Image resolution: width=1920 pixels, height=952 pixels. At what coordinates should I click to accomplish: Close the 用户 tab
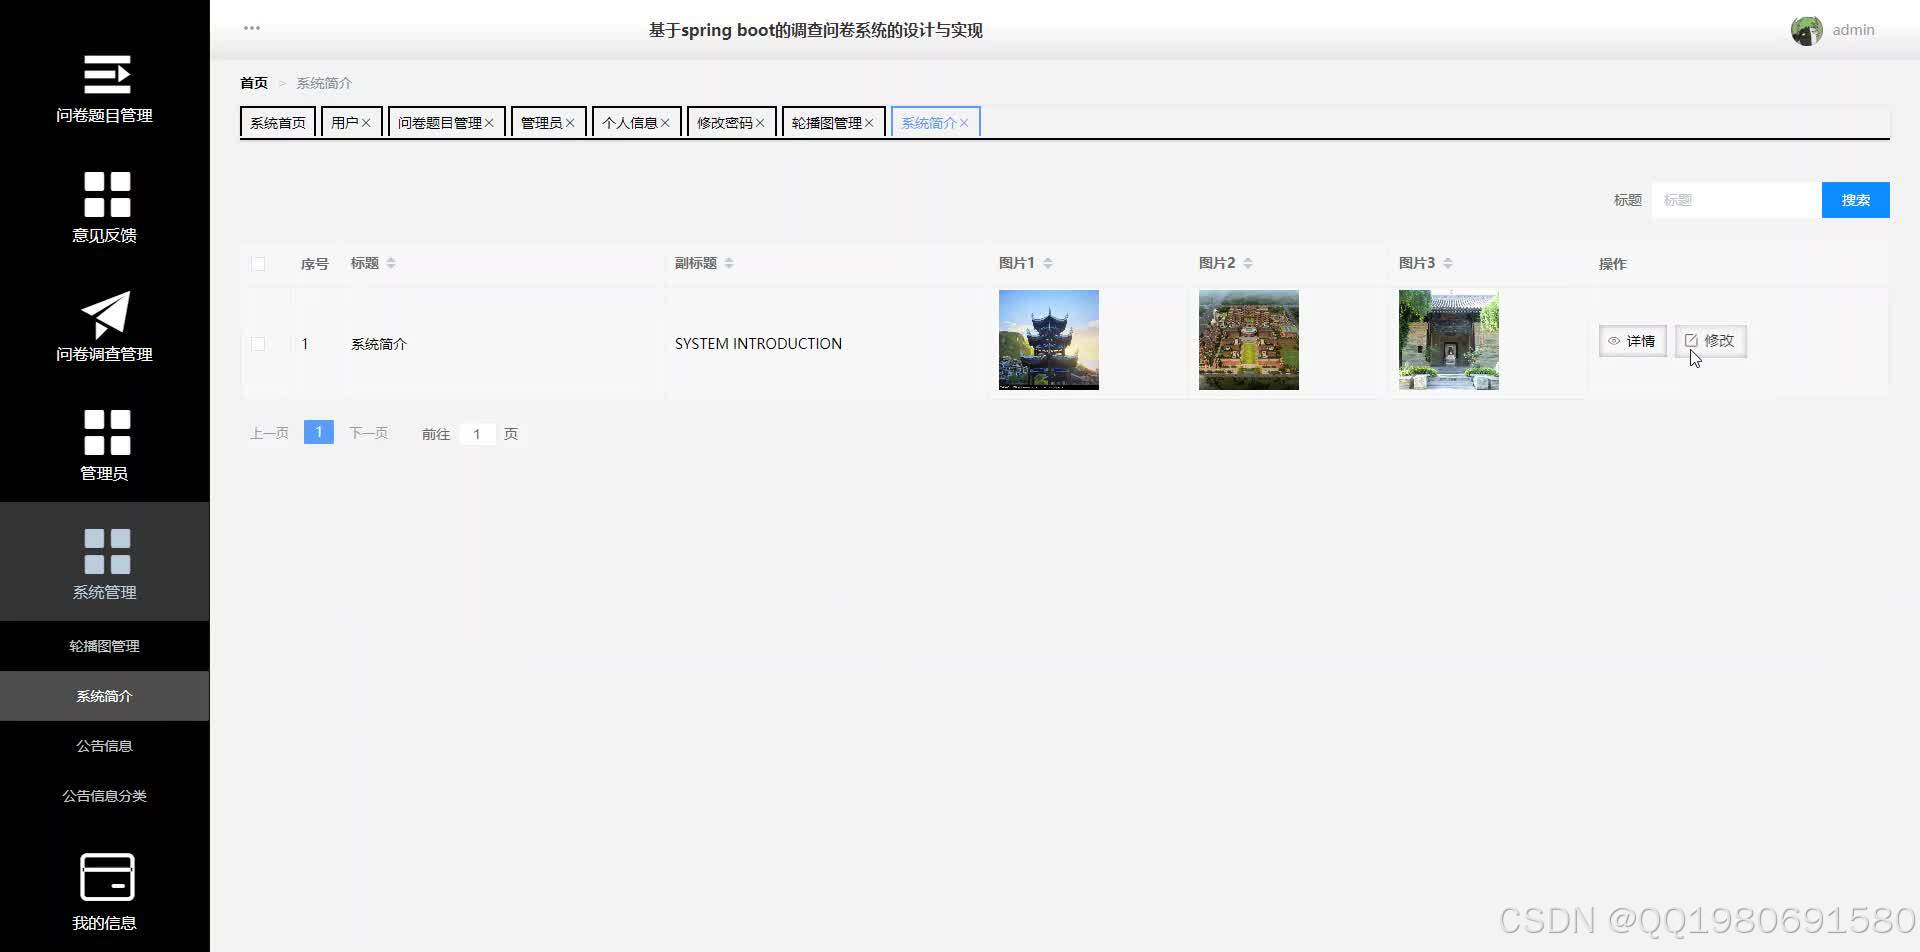366,123
